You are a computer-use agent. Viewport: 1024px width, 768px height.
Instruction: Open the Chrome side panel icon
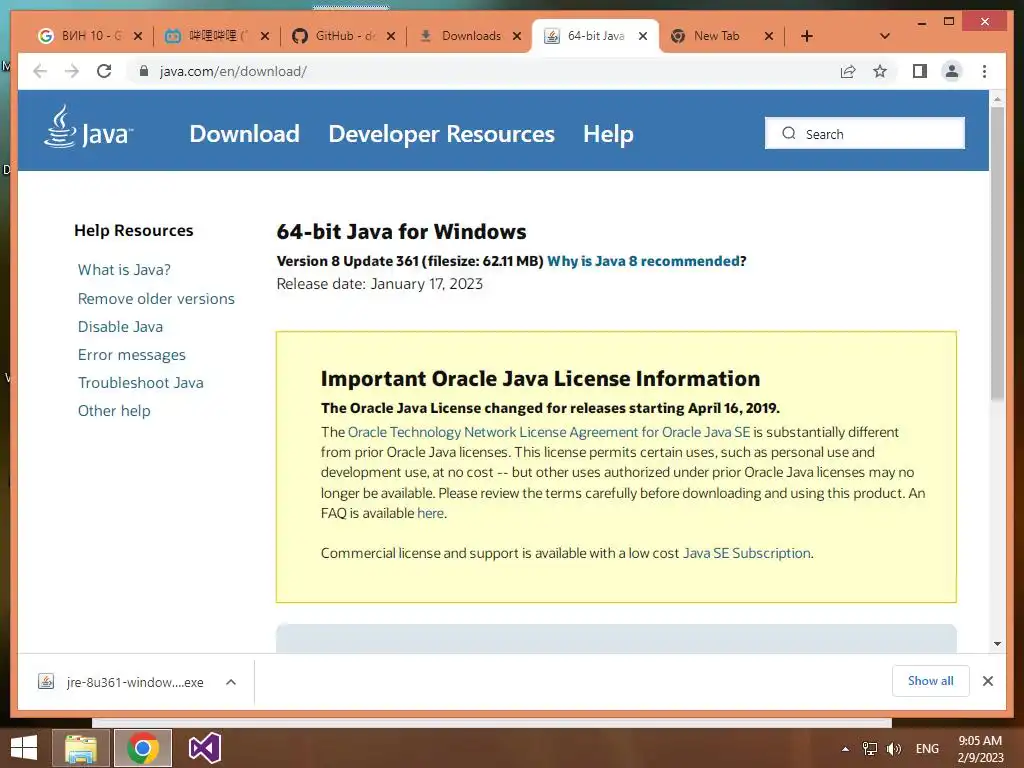920,71
